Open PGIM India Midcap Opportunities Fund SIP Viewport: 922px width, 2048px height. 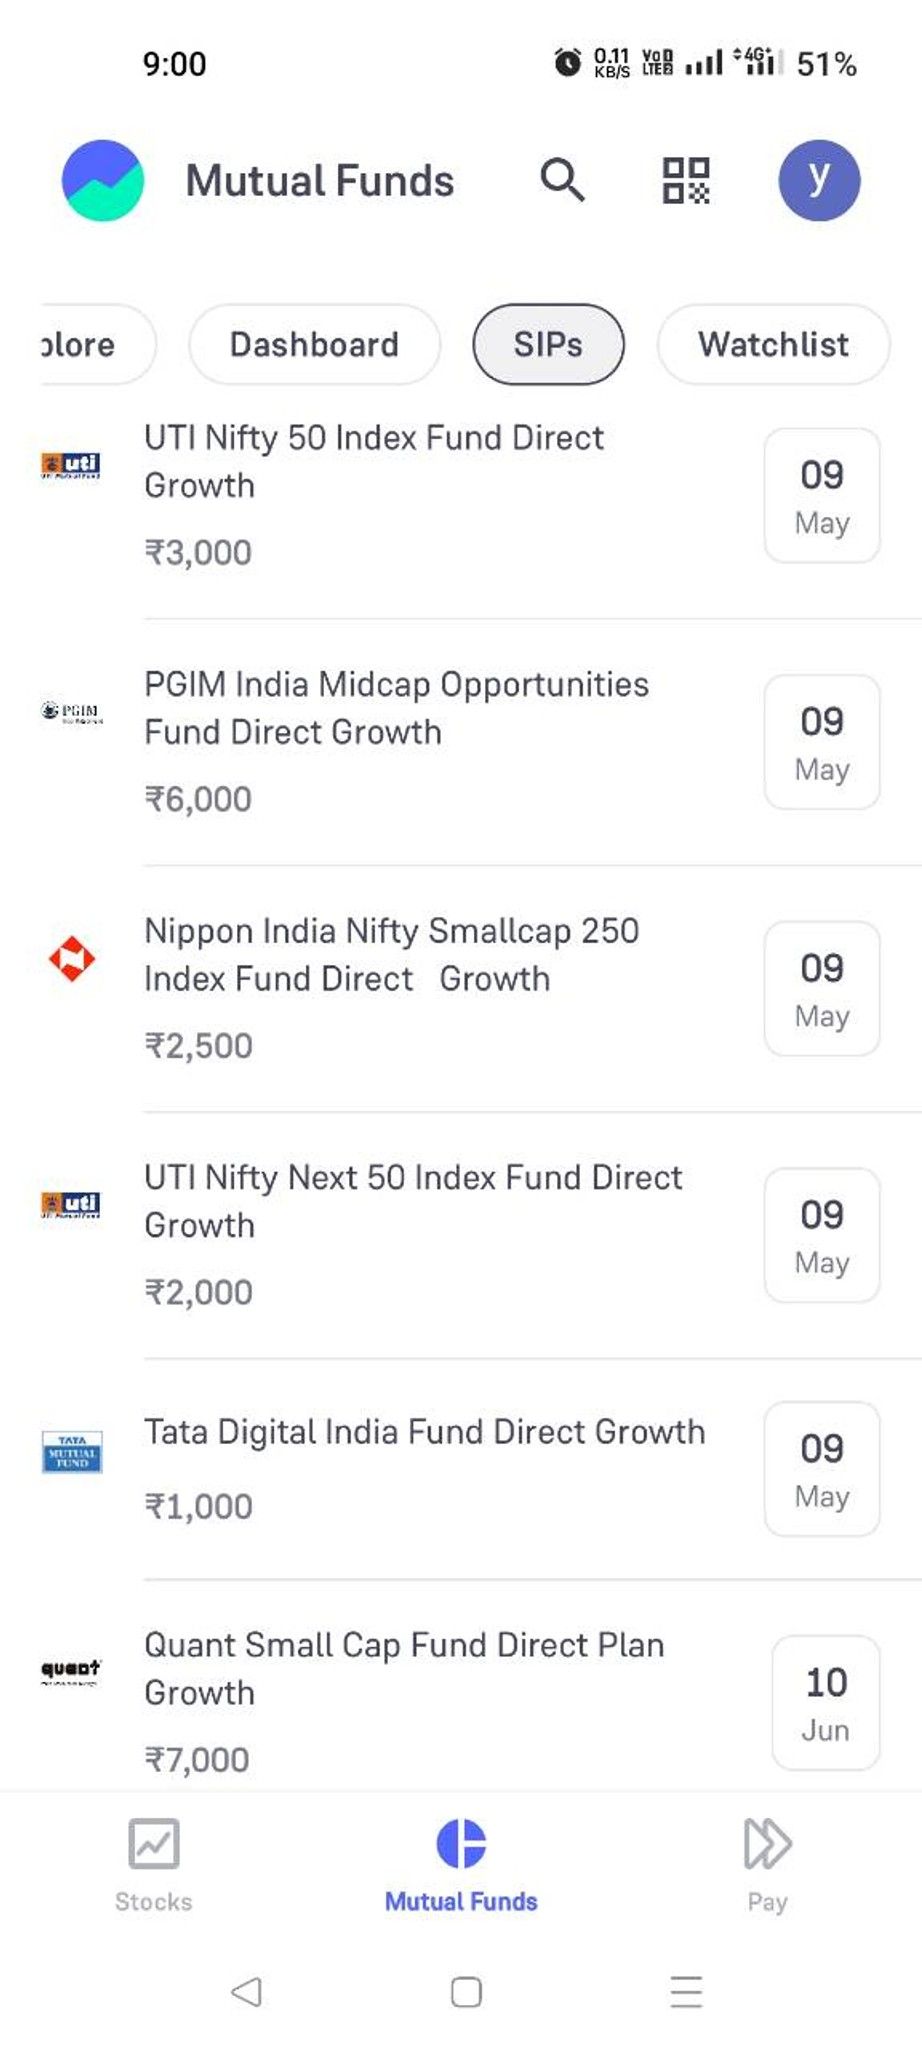460,742
